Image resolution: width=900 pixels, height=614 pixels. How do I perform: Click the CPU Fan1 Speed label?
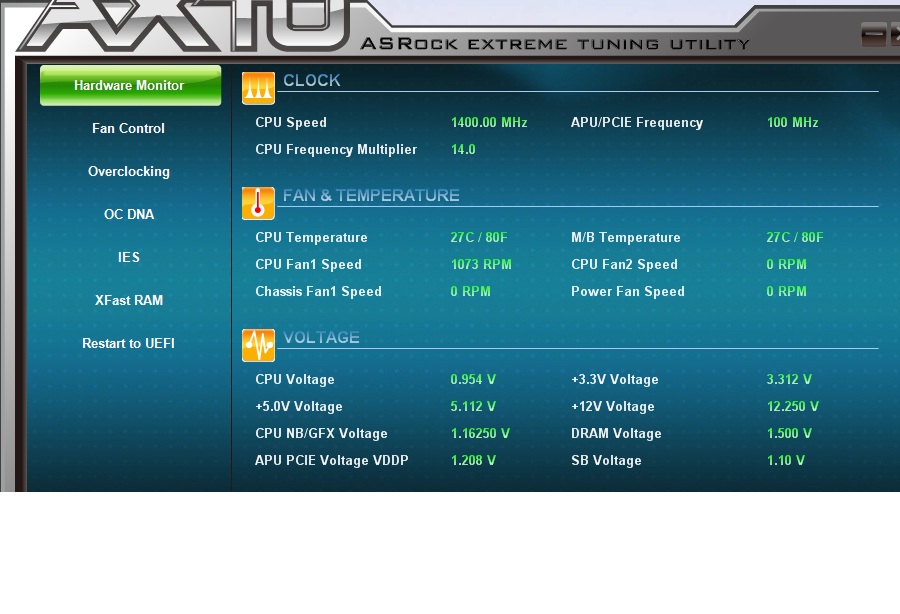(x=309, y=265)
